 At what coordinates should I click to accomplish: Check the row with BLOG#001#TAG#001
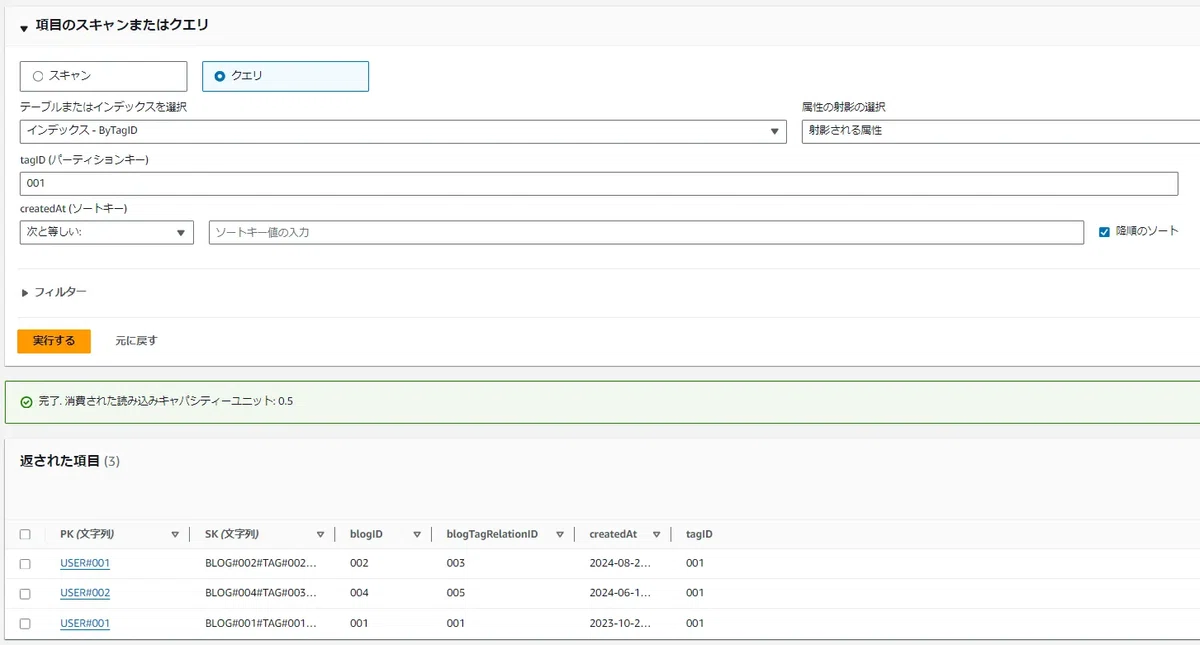point(25,624)
